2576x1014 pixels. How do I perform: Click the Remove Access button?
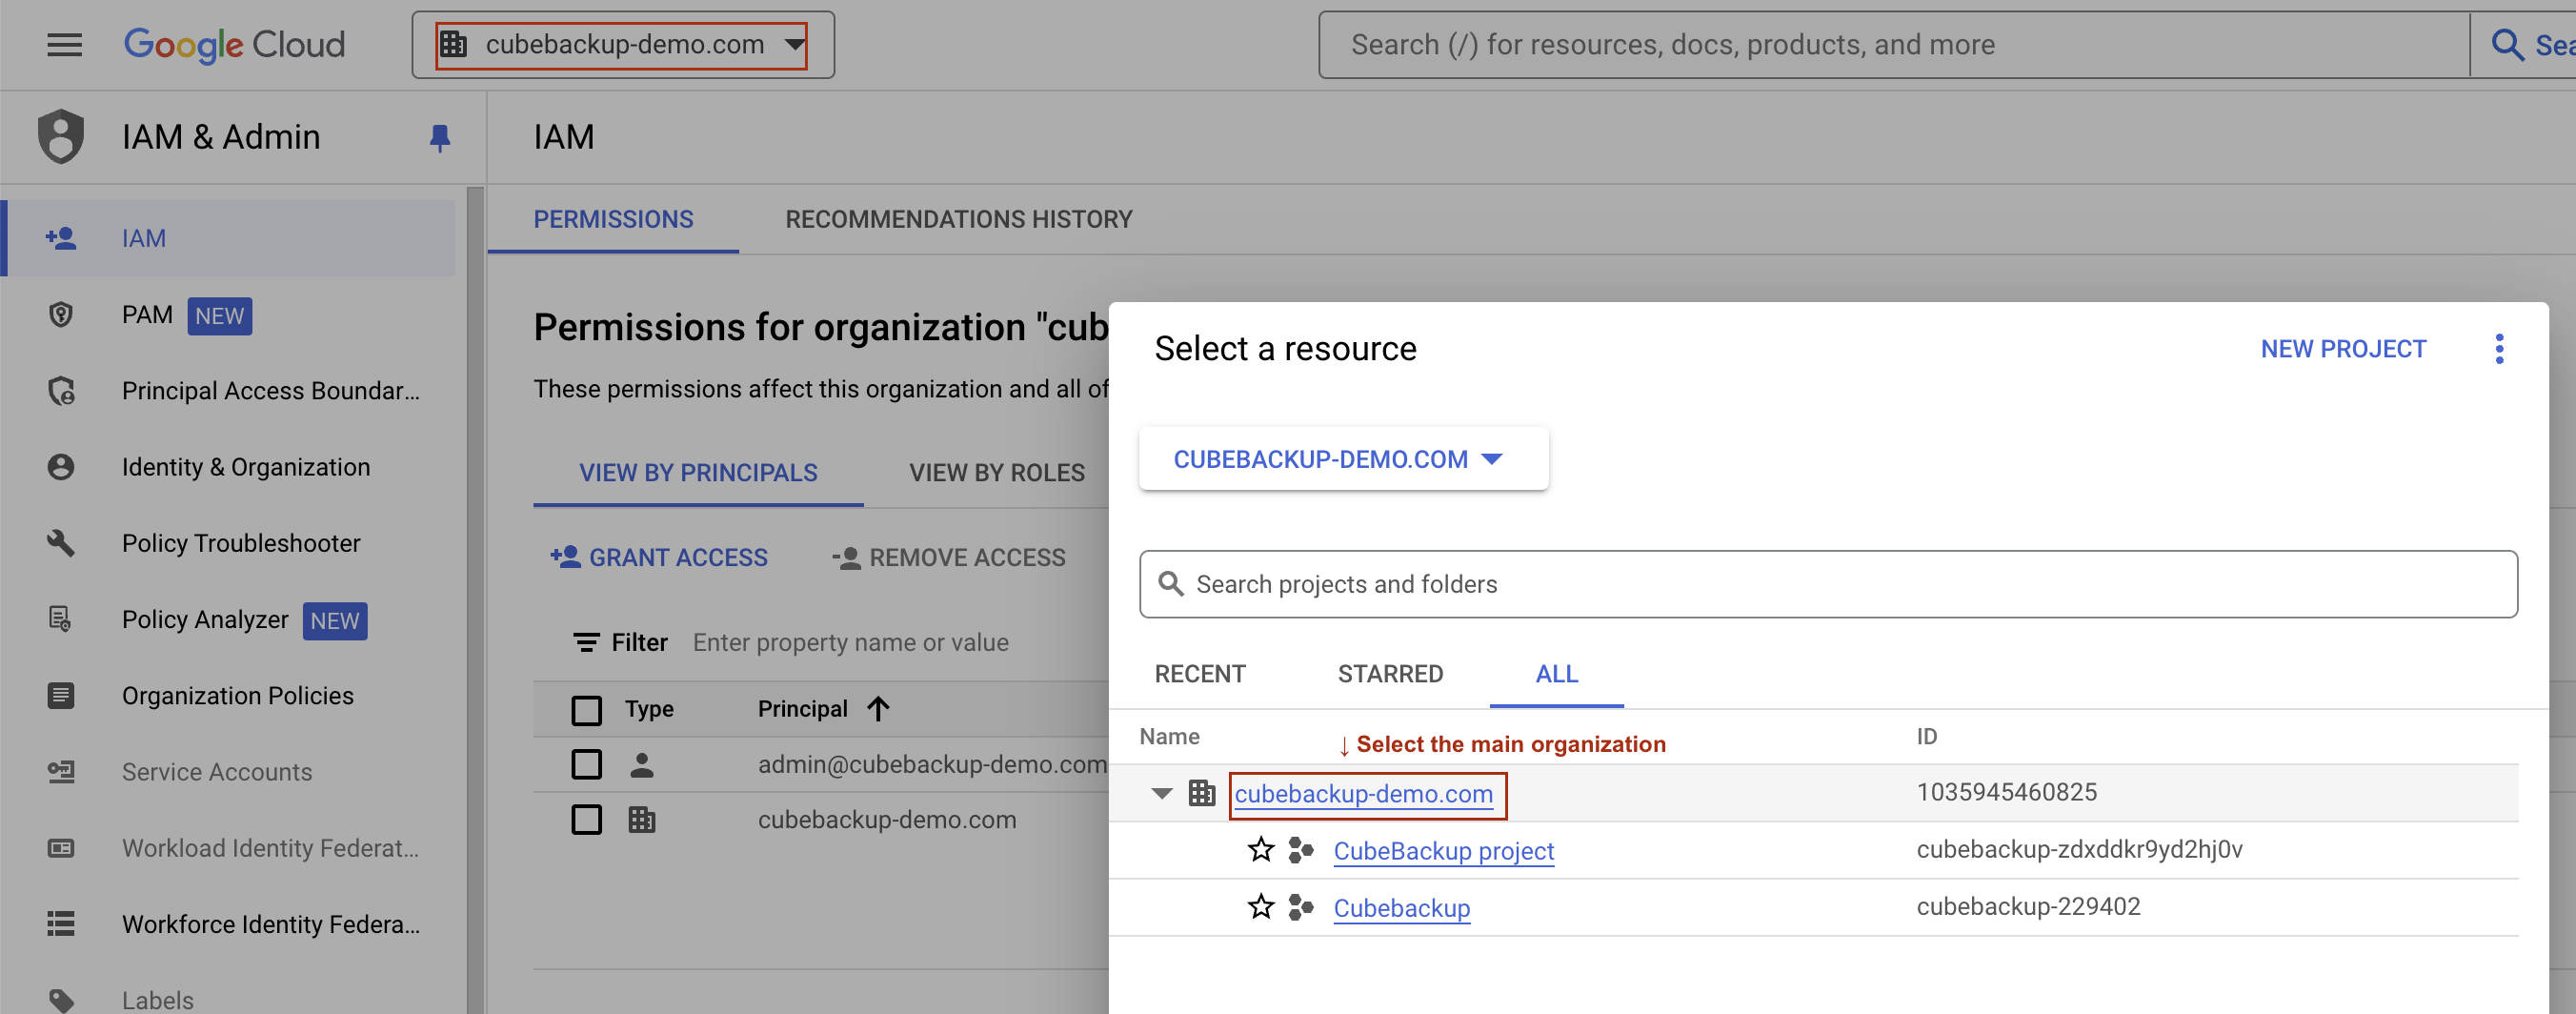point(949,558)
